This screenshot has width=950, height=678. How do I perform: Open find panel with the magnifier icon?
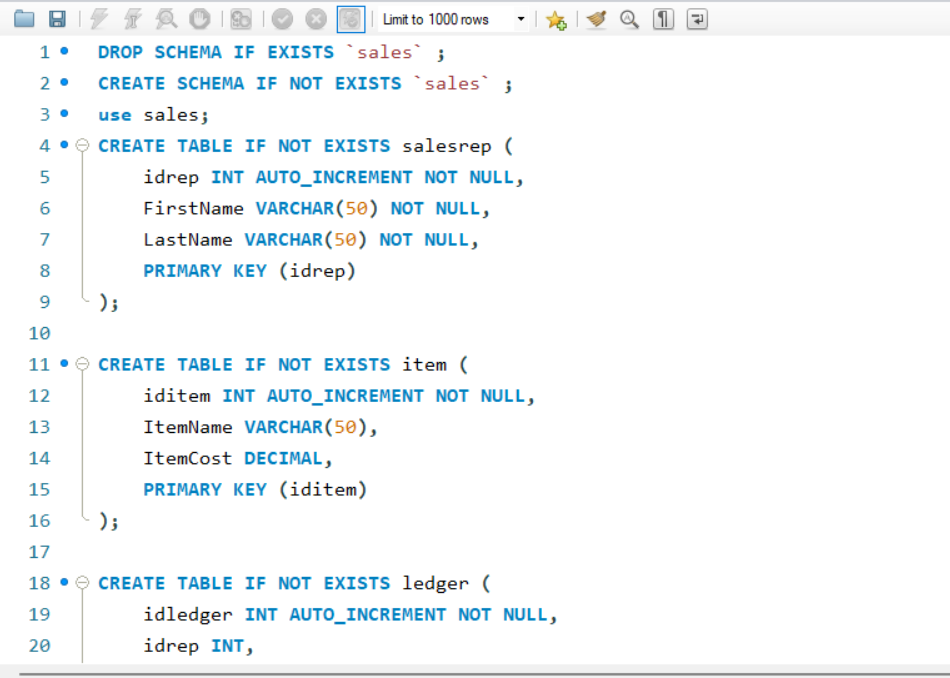[629, 19]
